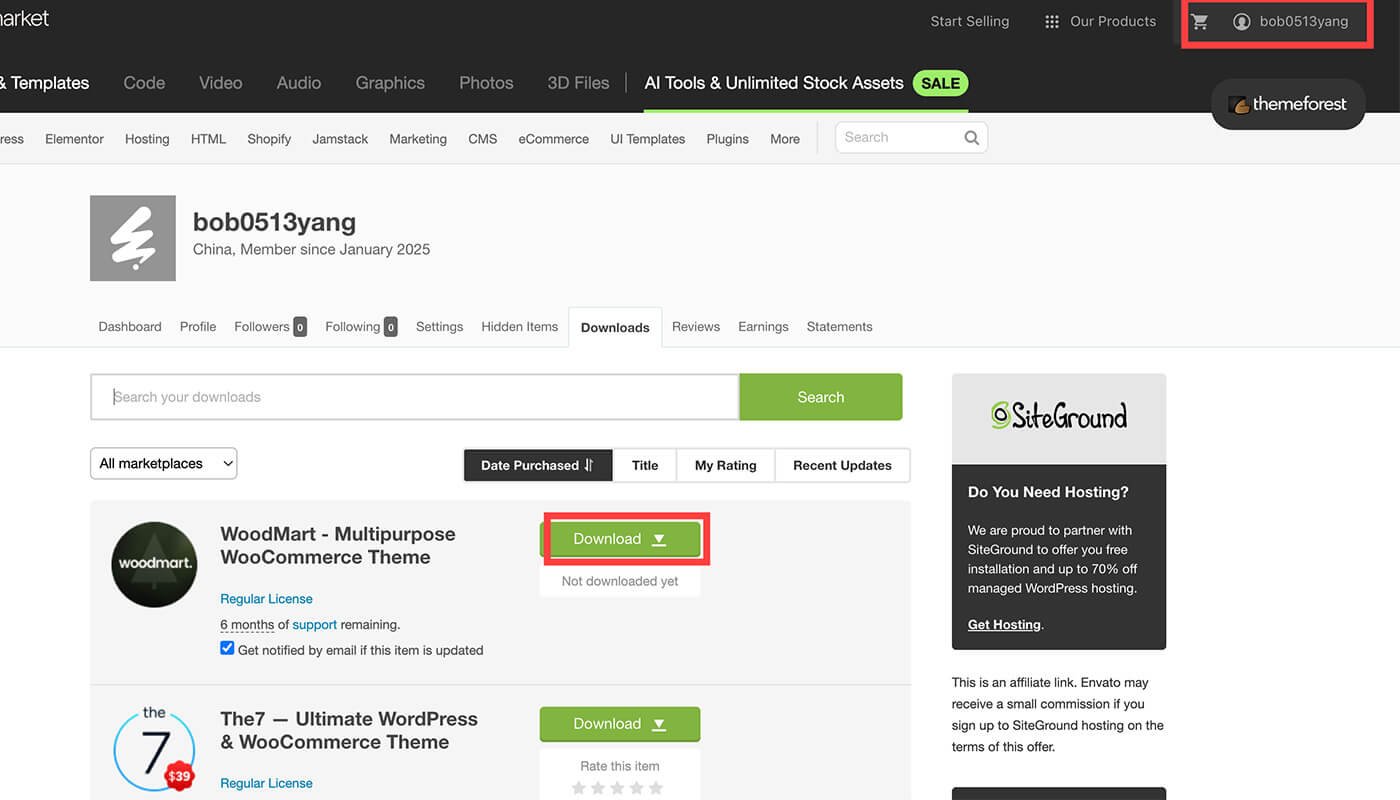Open the WoodMart Download dropdown button
The image size is (1400, 800).
(x=620, y=539)
